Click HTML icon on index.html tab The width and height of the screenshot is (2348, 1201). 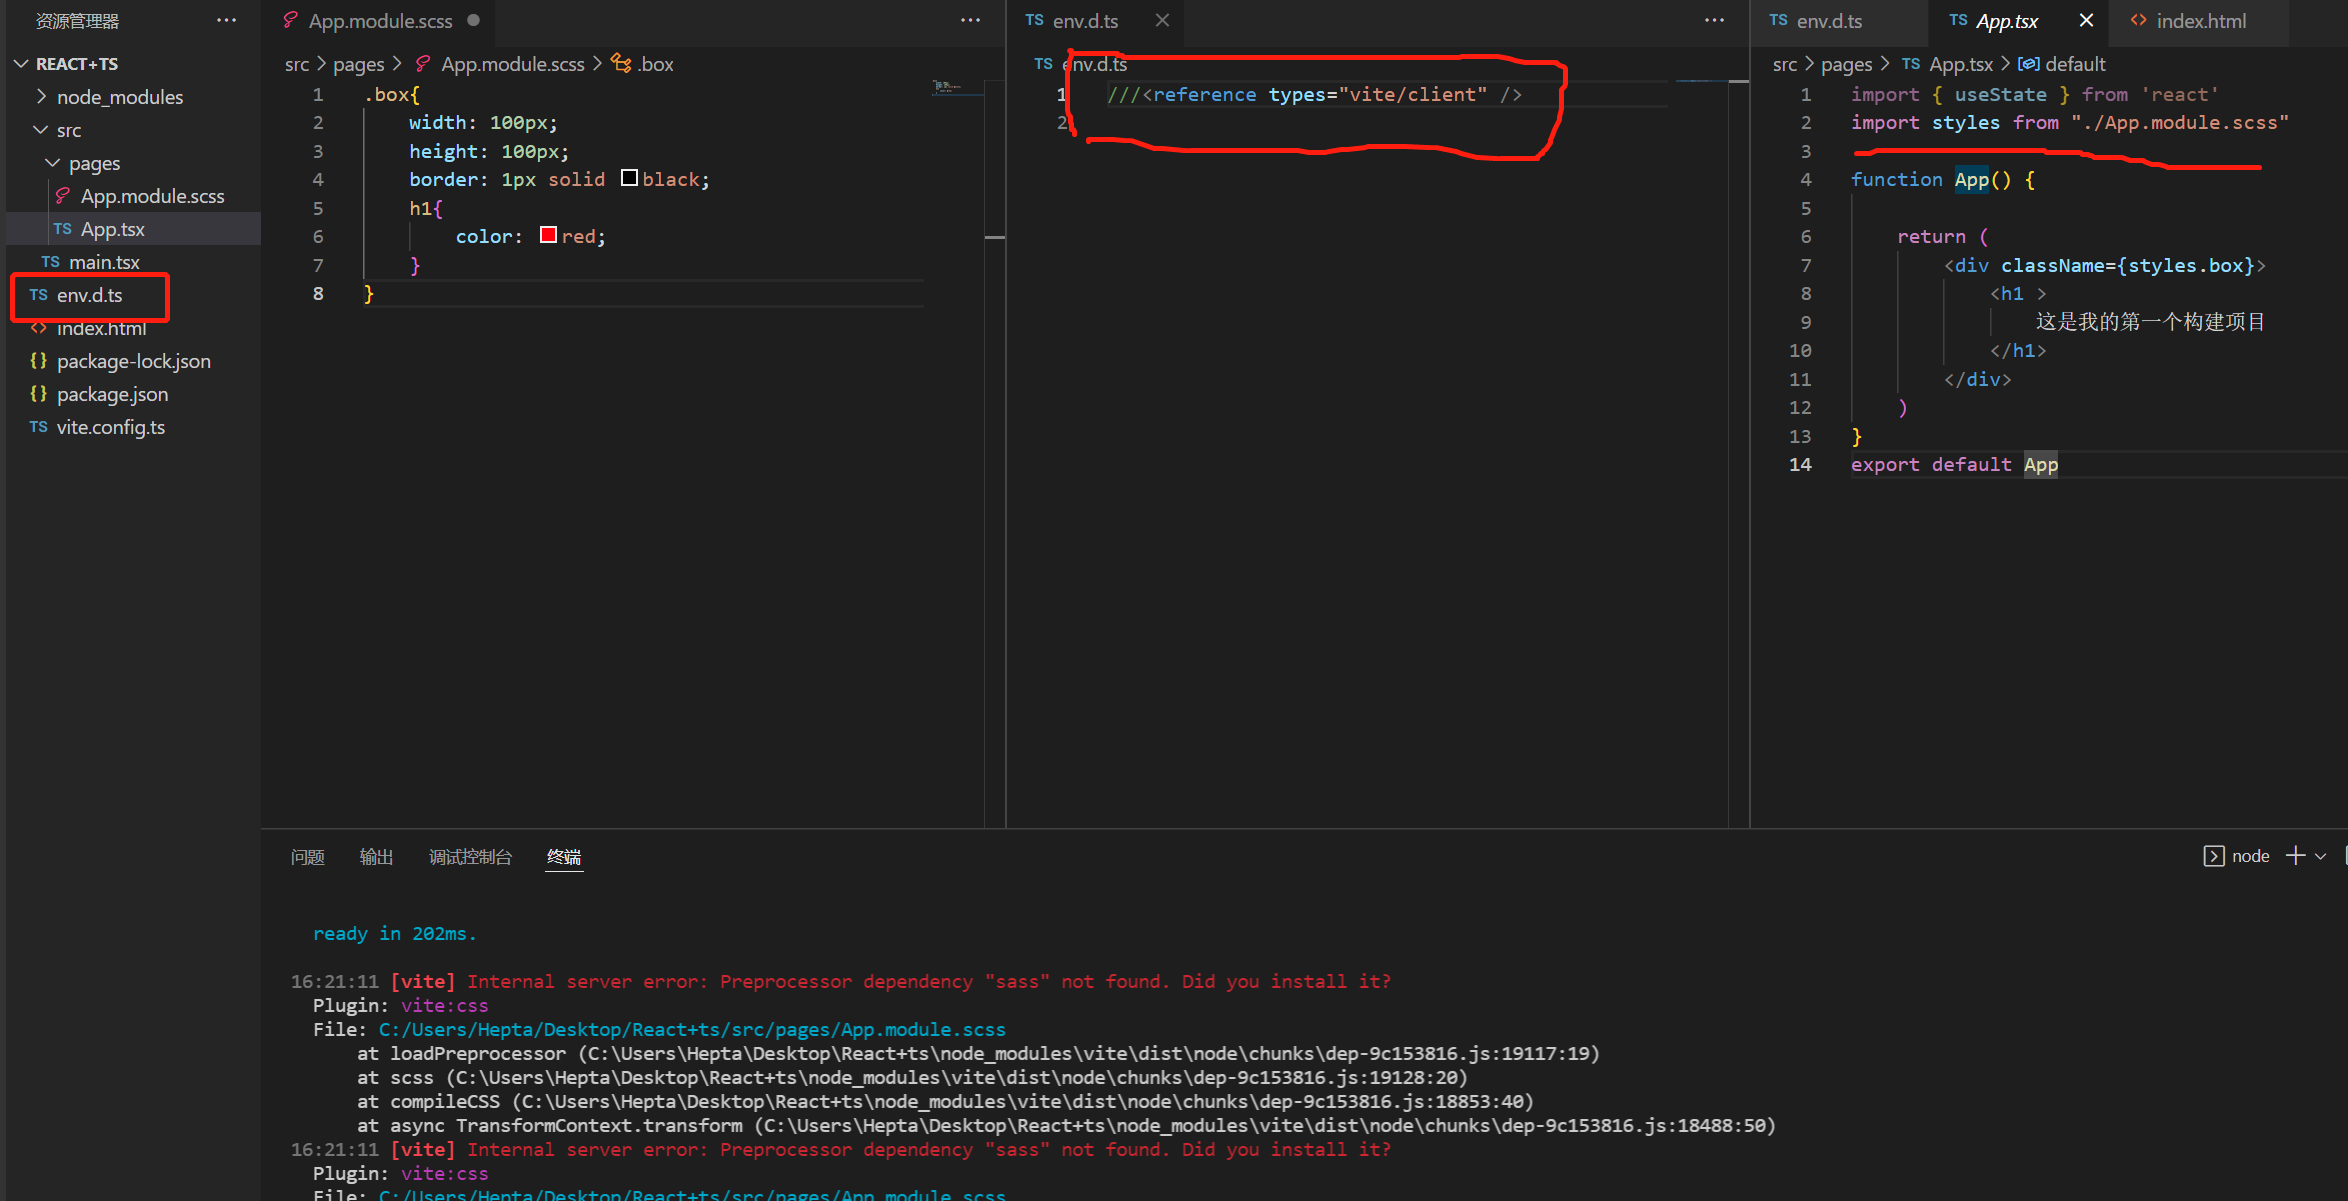2138,20
